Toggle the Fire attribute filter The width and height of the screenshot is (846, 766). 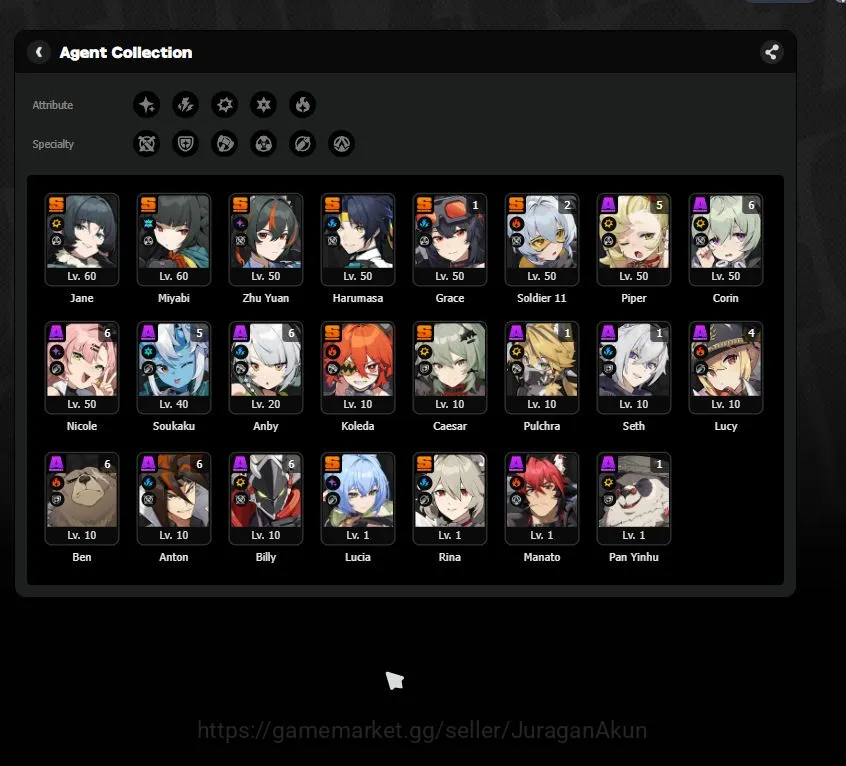click(302, 105)
